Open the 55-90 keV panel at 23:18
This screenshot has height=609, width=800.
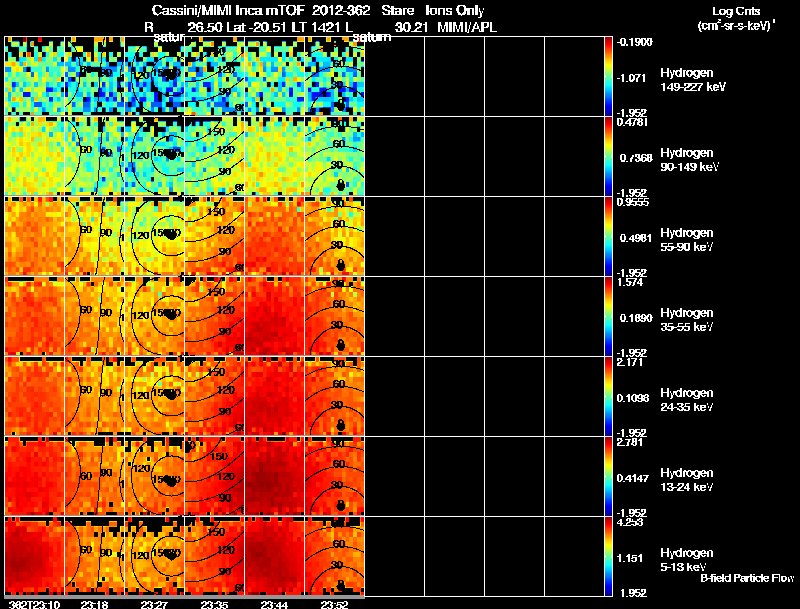[x=94, y=236]
